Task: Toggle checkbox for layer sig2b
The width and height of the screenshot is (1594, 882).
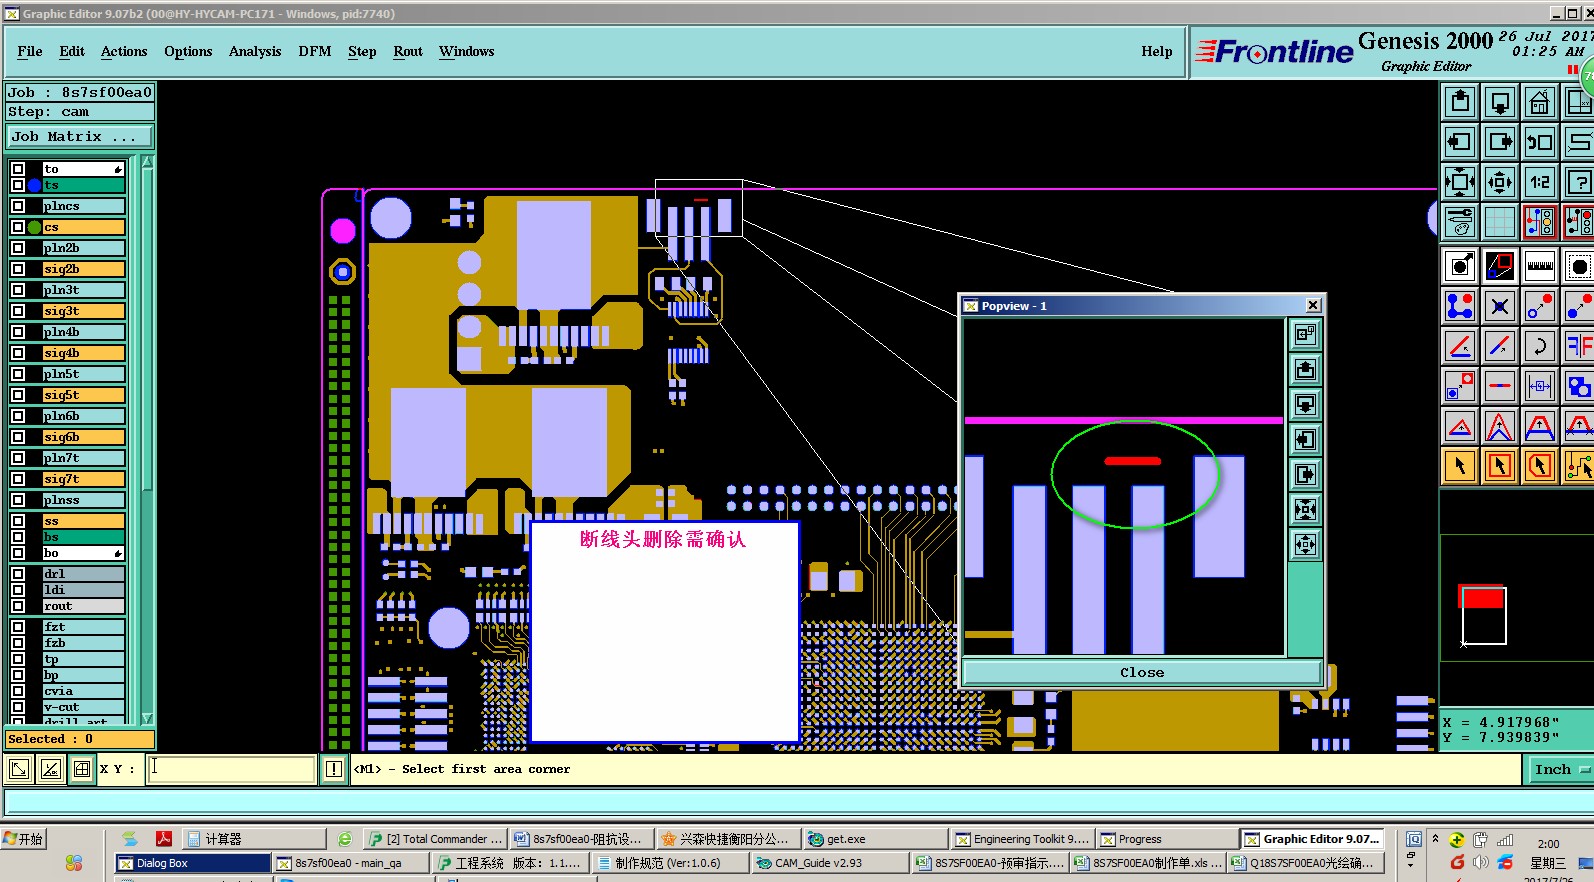Action: click(18, 269)
